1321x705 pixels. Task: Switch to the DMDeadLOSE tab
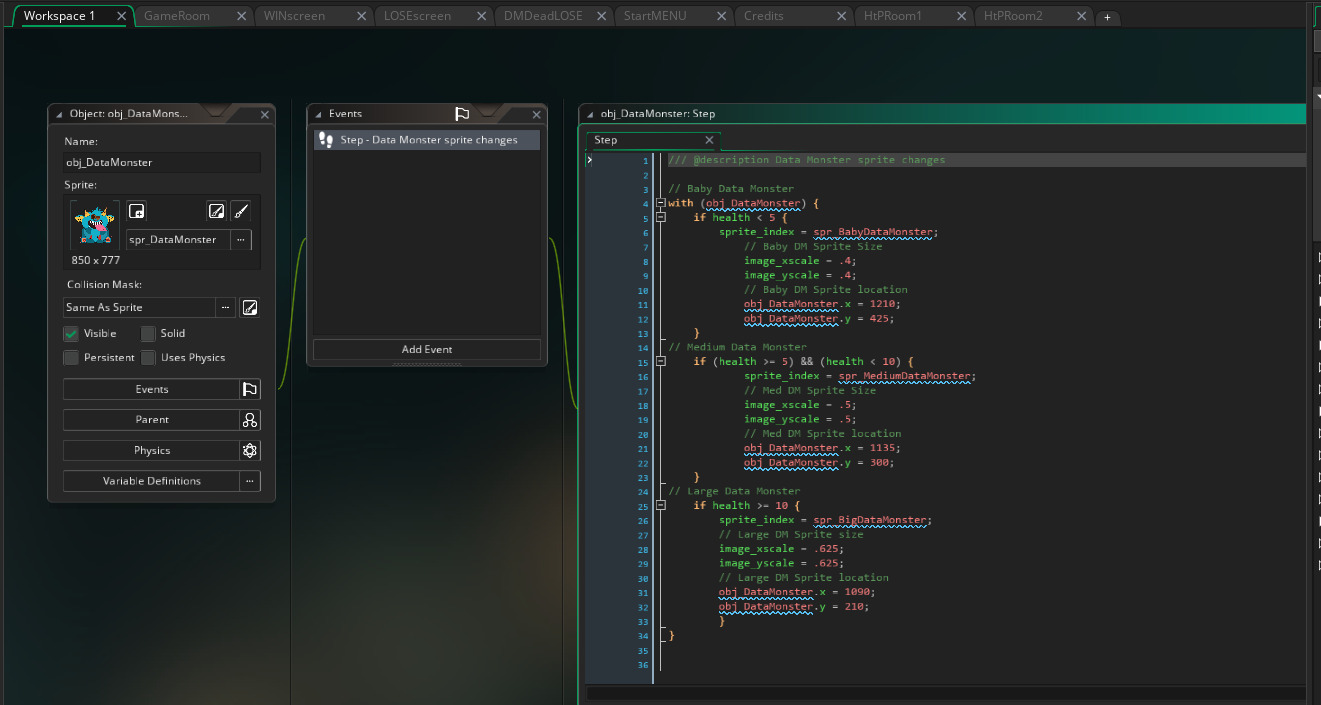coord(543,16)
